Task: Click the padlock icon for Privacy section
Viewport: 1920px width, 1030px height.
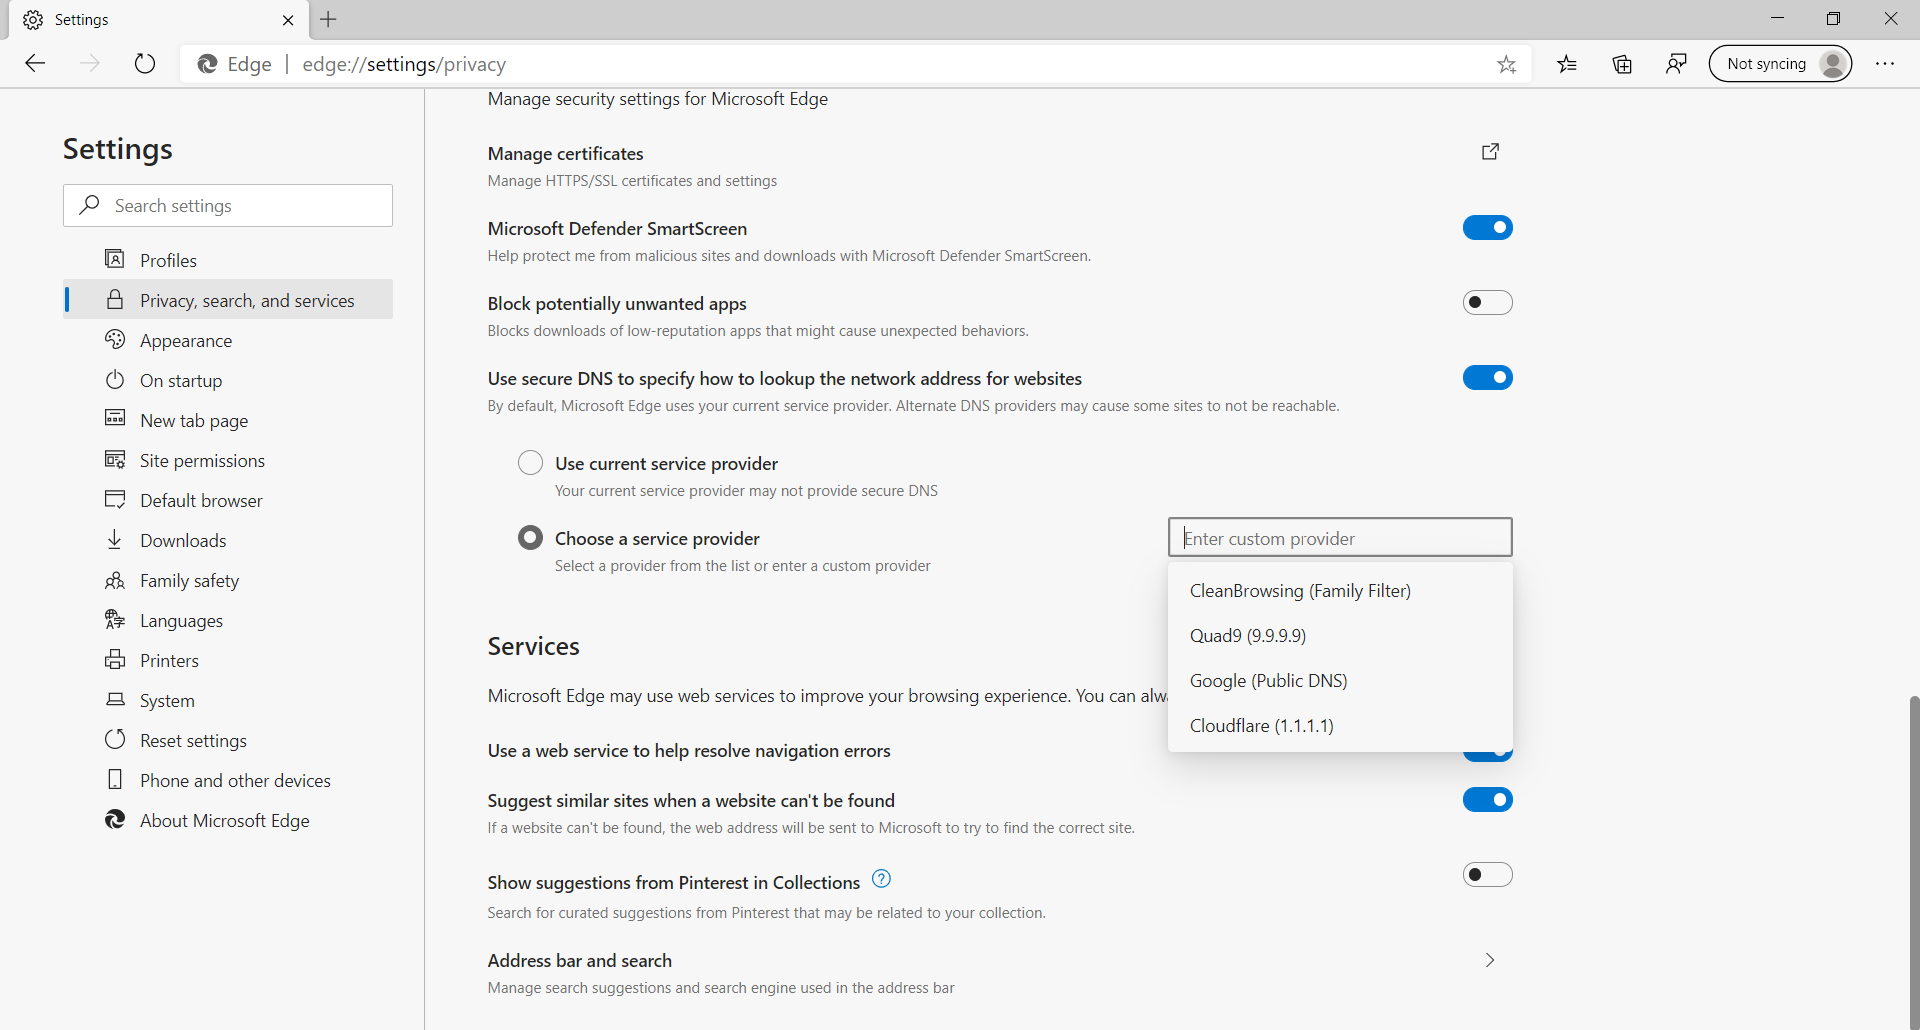Action: tap(115, 299)
